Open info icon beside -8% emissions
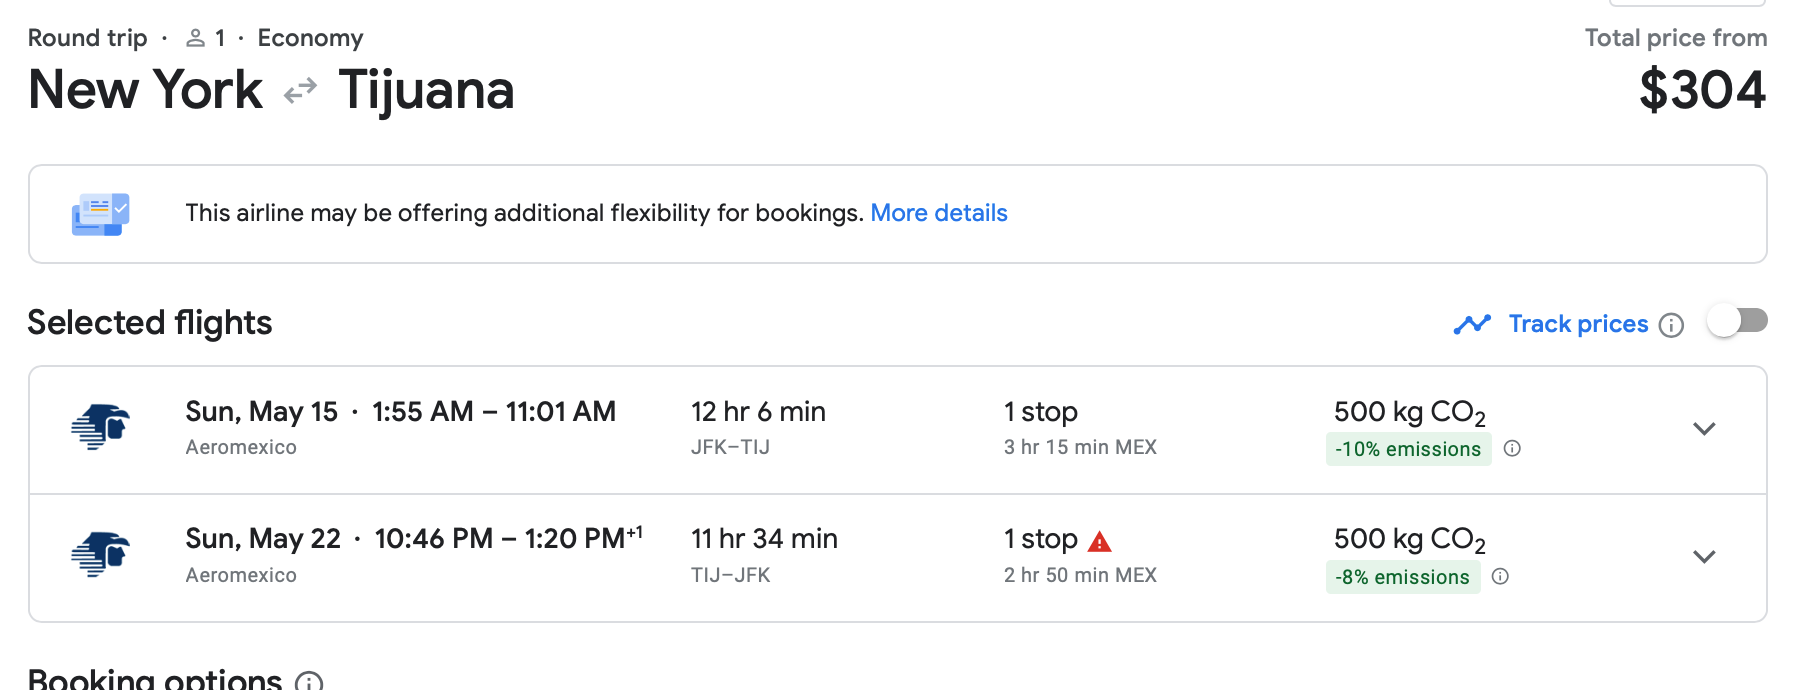Viewport: 1802px width, 690px height. click(1500, 576)
